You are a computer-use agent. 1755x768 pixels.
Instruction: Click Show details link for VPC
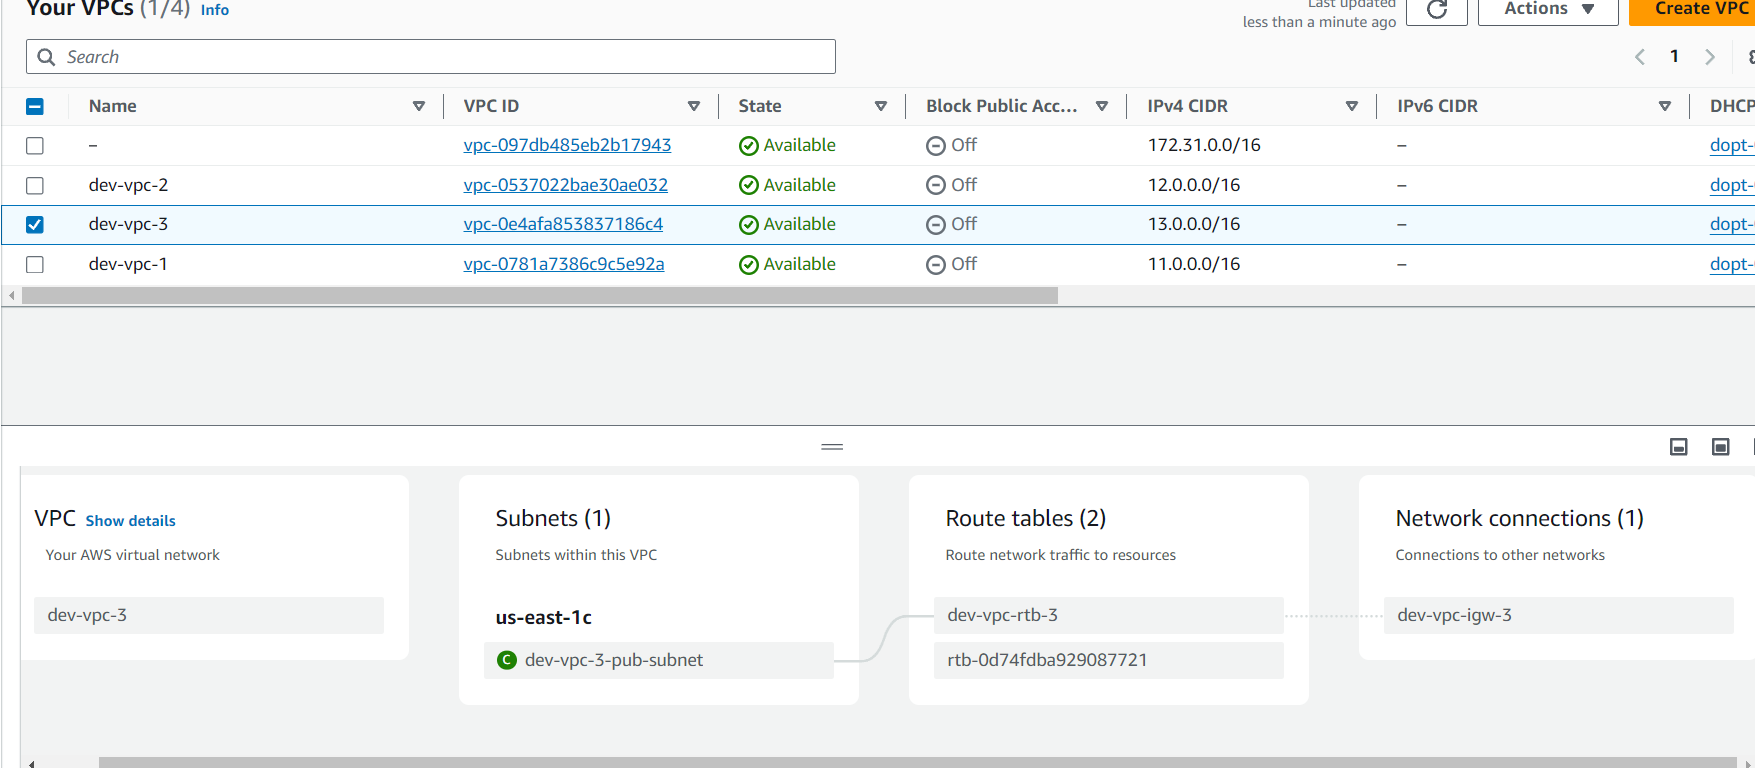130,521
